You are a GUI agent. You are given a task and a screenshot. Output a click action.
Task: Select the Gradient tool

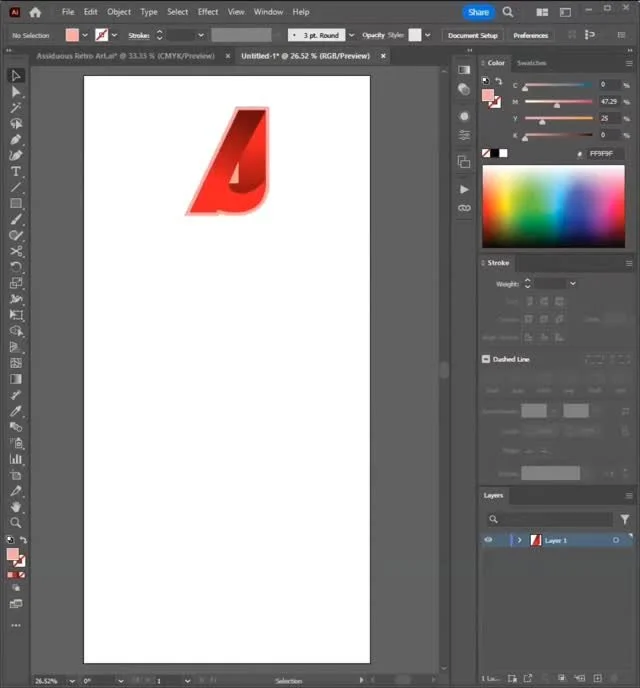click(x=16, y=379)
